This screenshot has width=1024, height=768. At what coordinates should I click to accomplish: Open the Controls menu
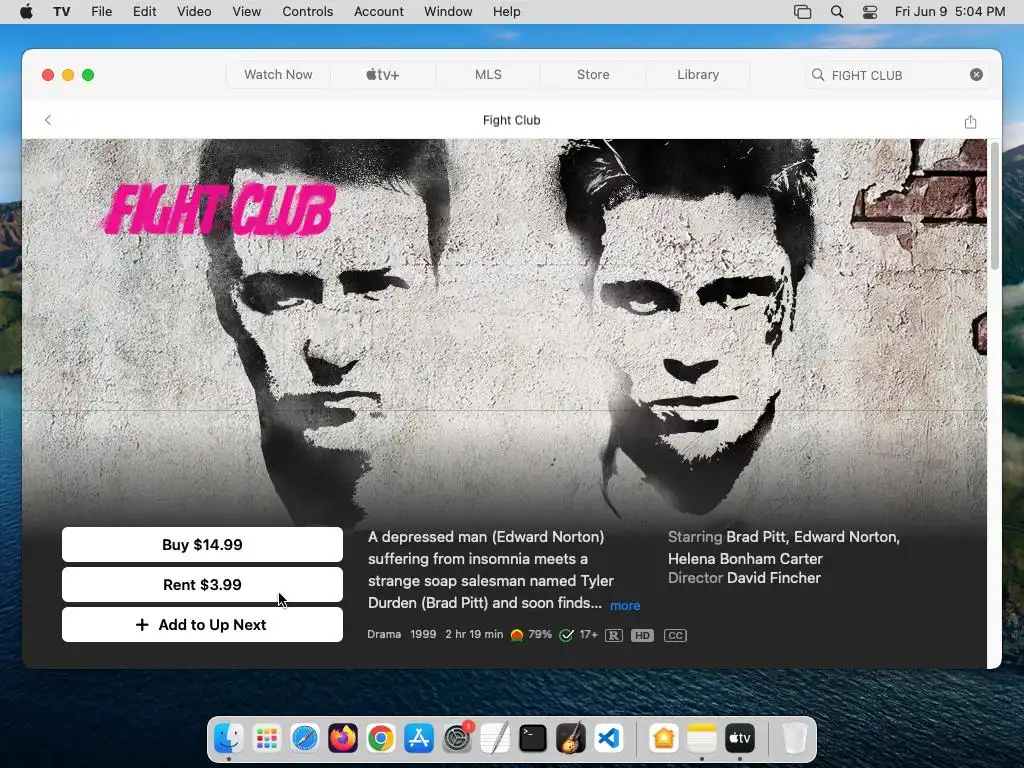[308, 12]
